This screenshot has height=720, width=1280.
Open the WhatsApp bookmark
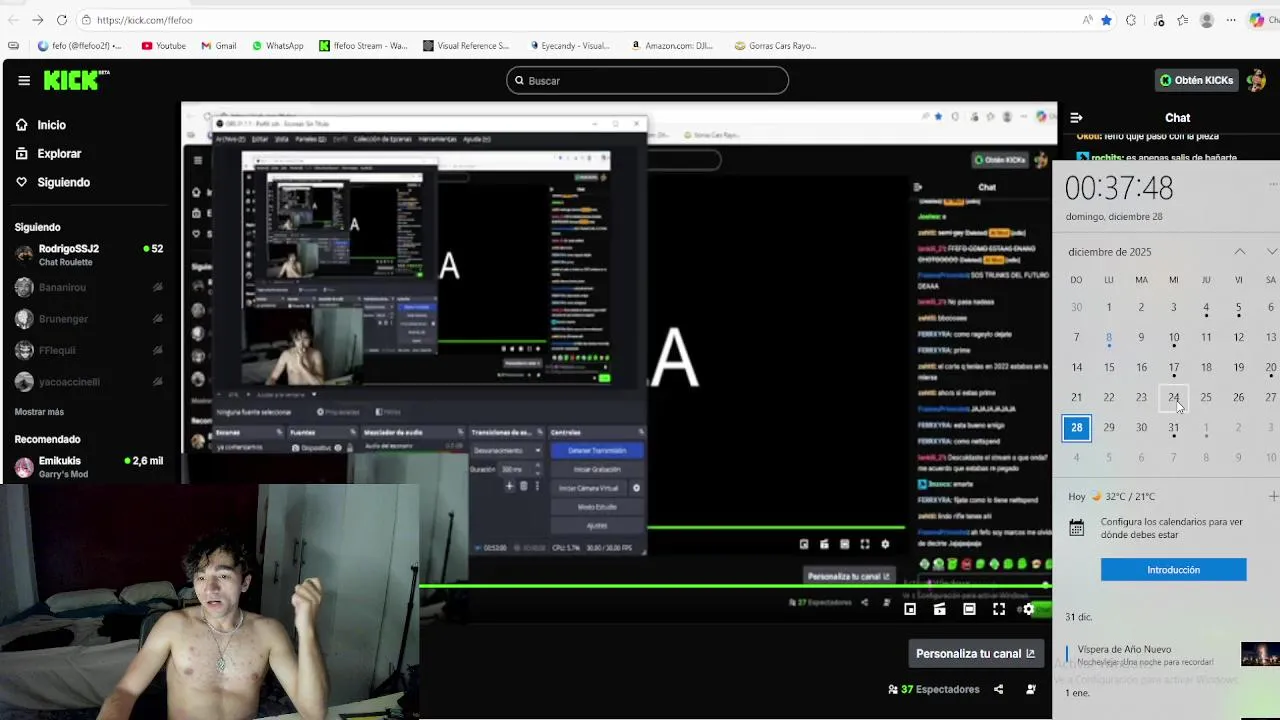click(278, 46)
